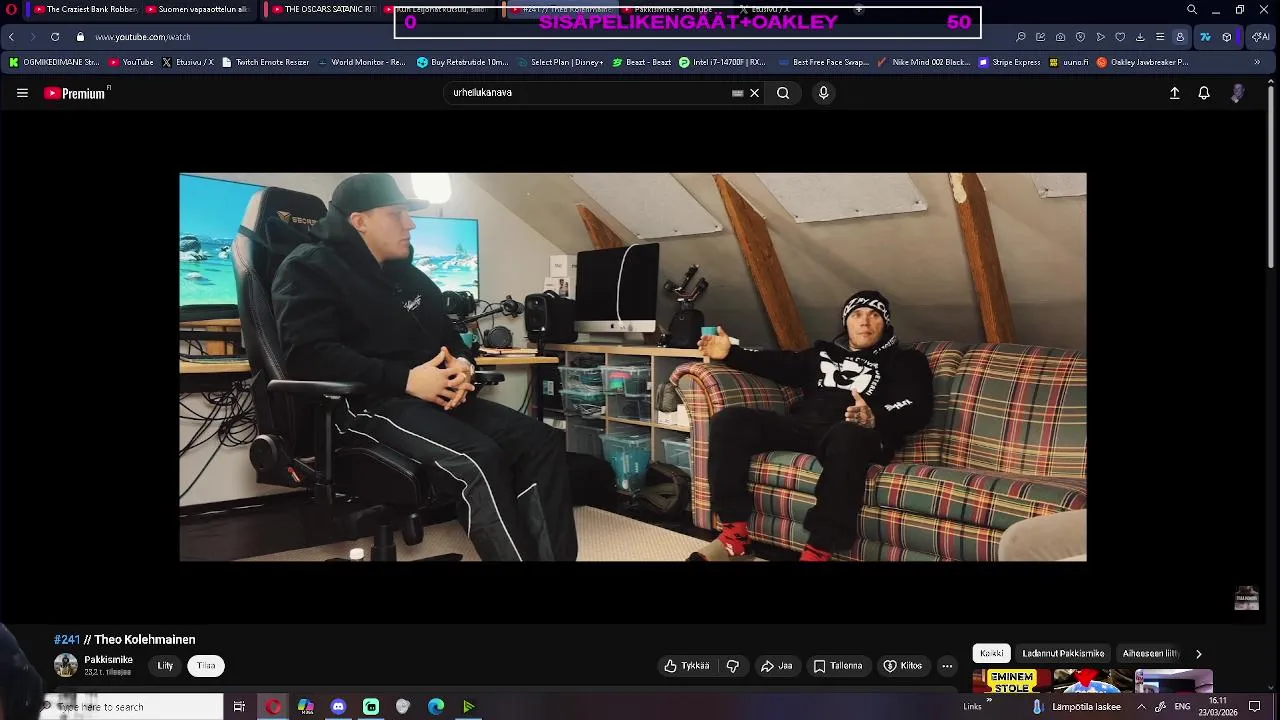Send thanks with the Kiitos button
1280x720 pixels.
(903, 666)
